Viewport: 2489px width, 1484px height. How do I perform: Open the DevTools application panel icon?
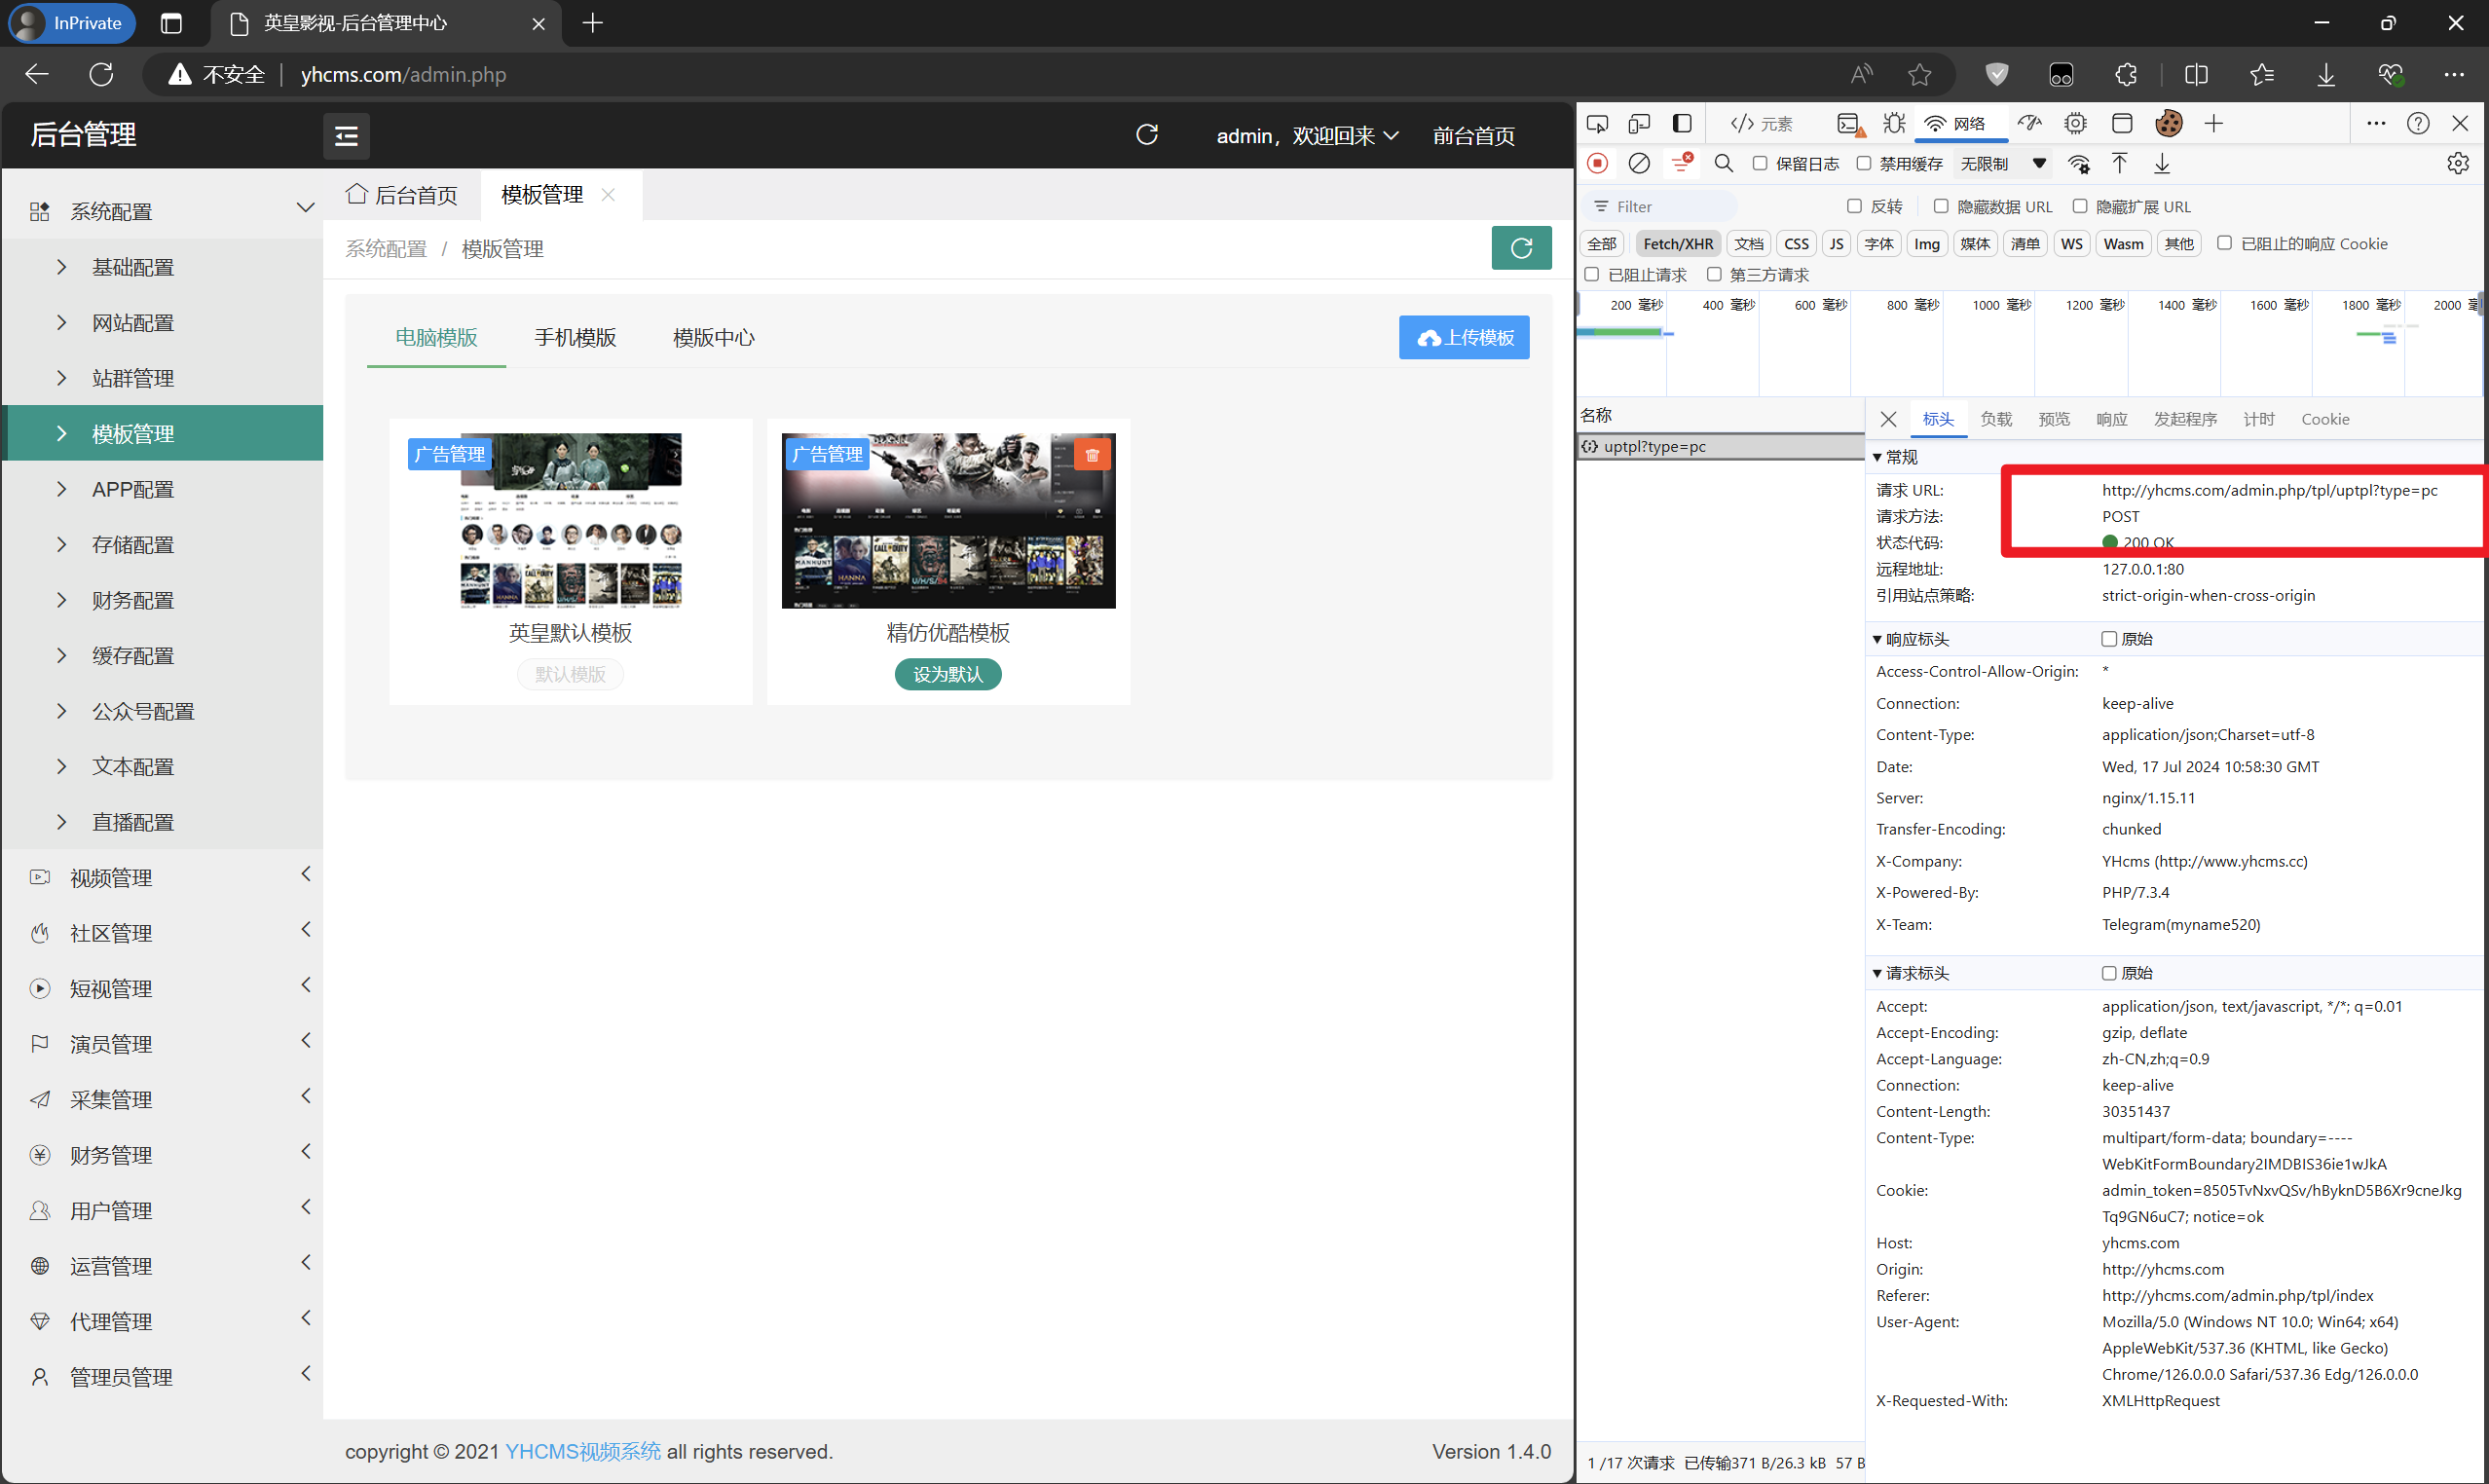coord(2121,124)
